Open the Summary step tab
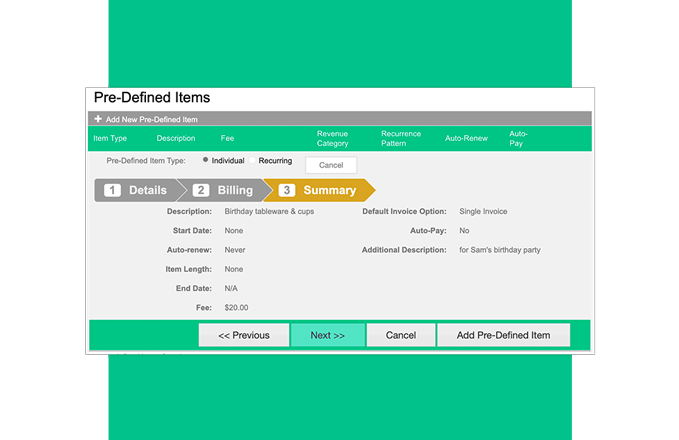 click(318, 190)
